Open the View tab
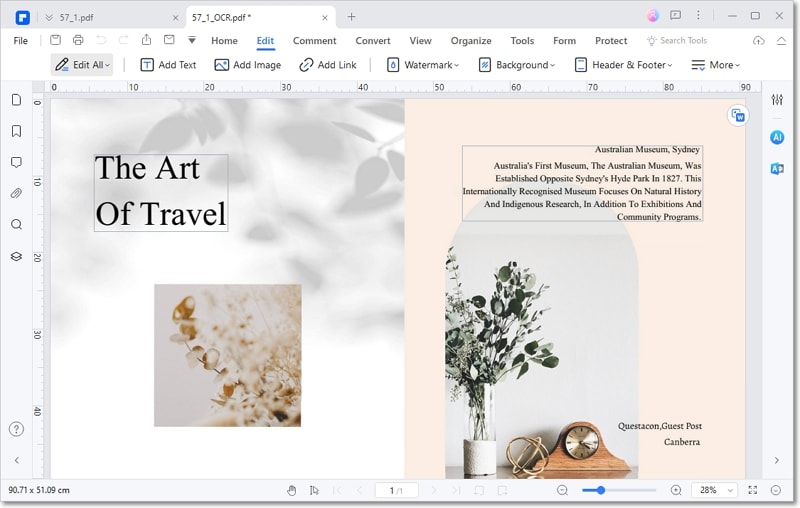800x508 pixels. click(420, 40)
